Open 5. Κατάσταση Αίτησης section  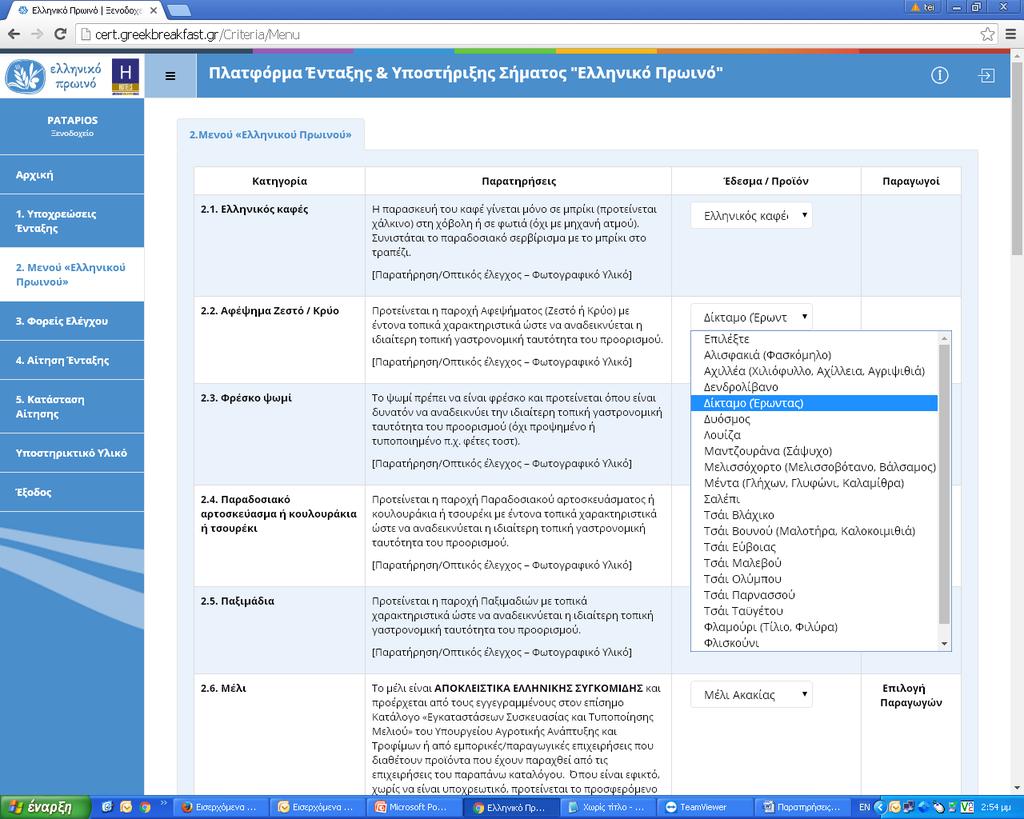point(72,406)
